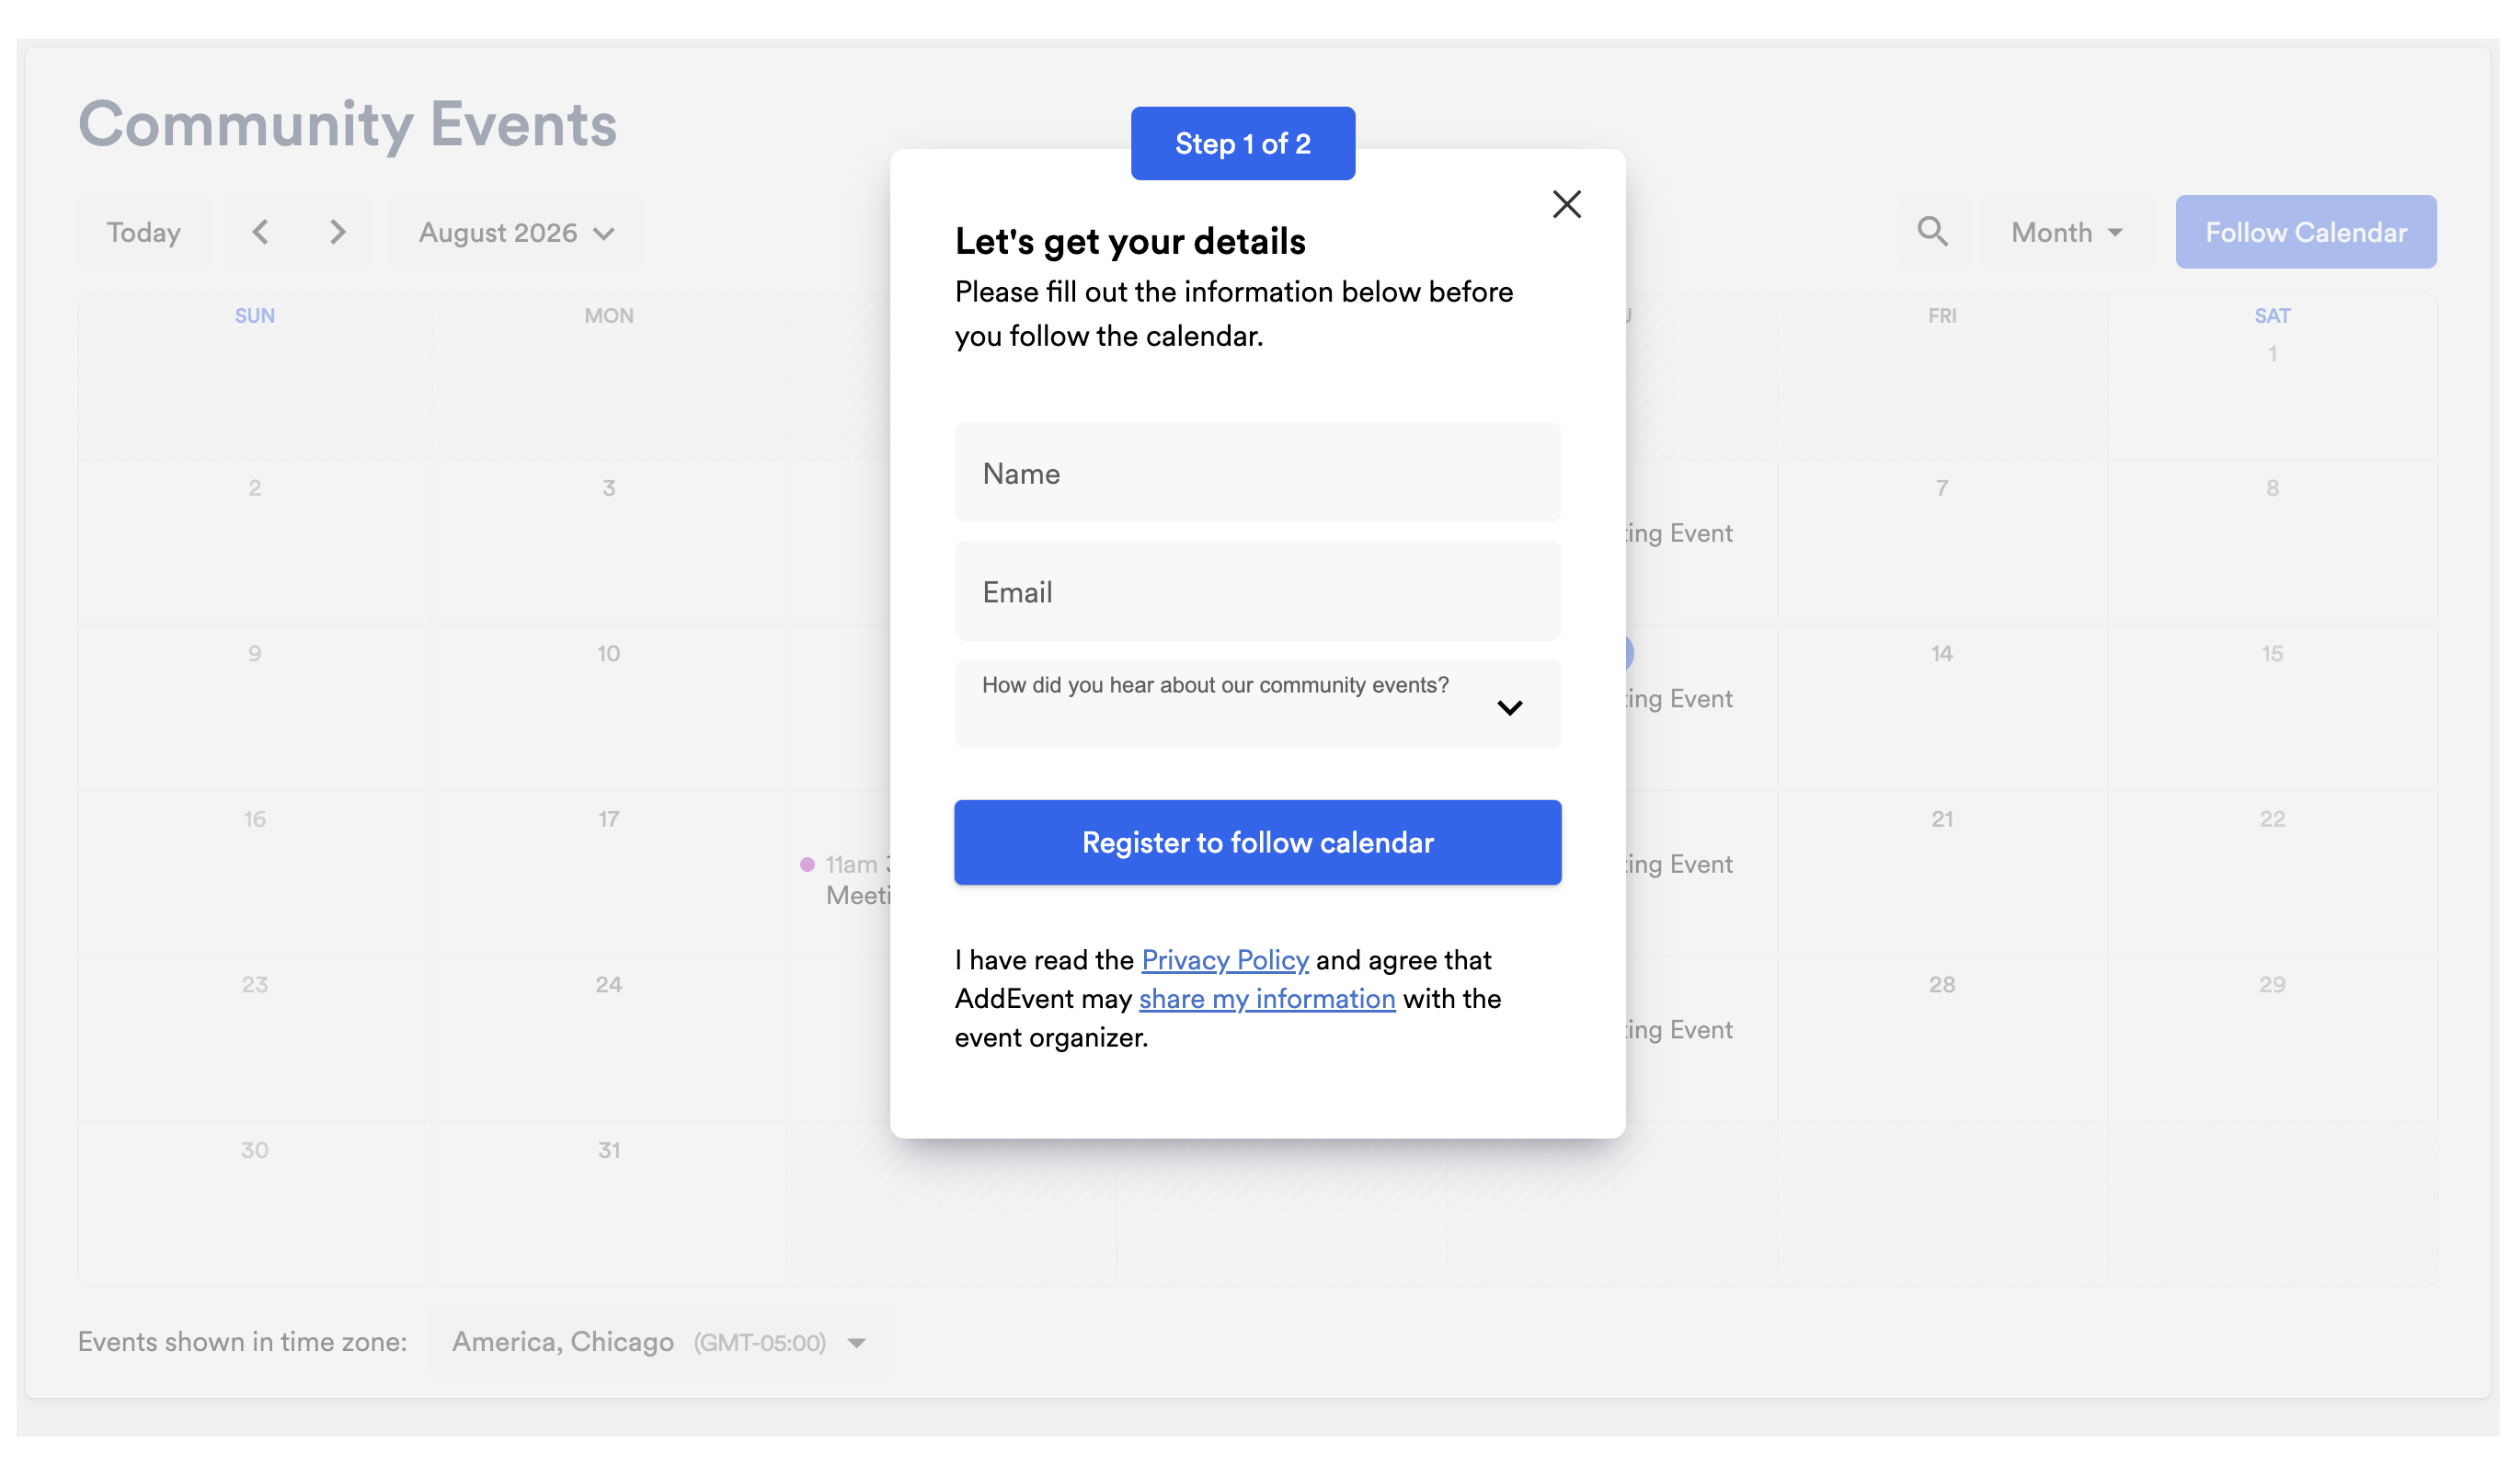Click Register to follow calendar button
The image size is (2520, 1466).
click(1257, 842)
